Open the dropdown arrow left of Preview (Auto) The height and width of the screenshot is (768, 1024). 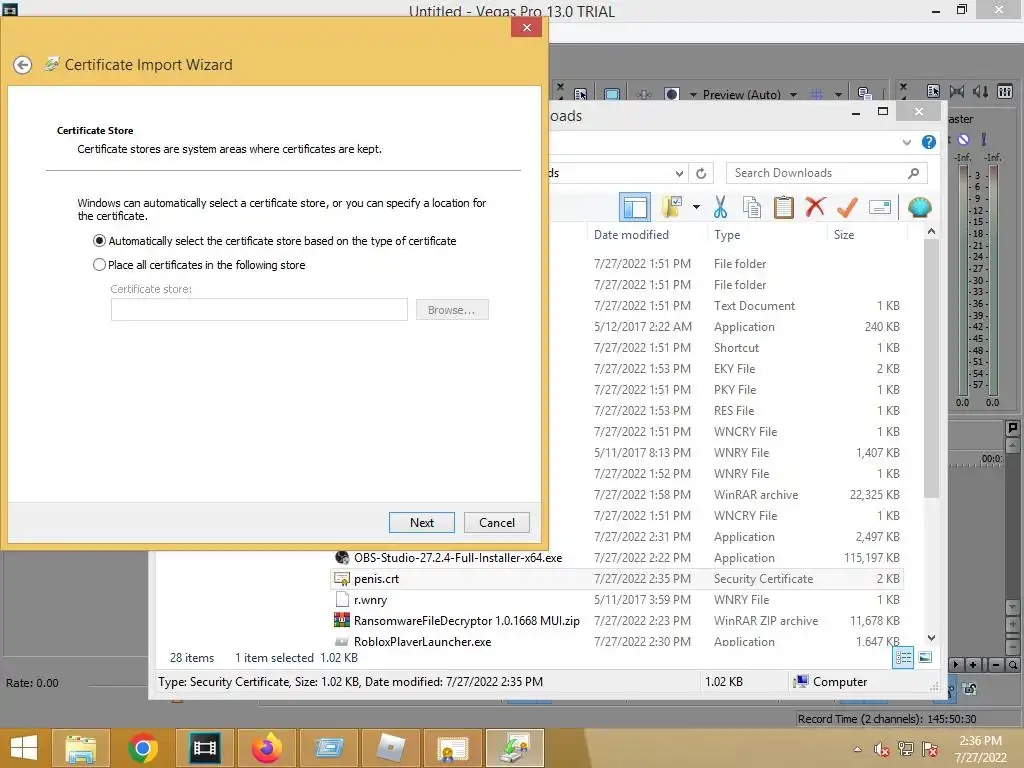693,95
